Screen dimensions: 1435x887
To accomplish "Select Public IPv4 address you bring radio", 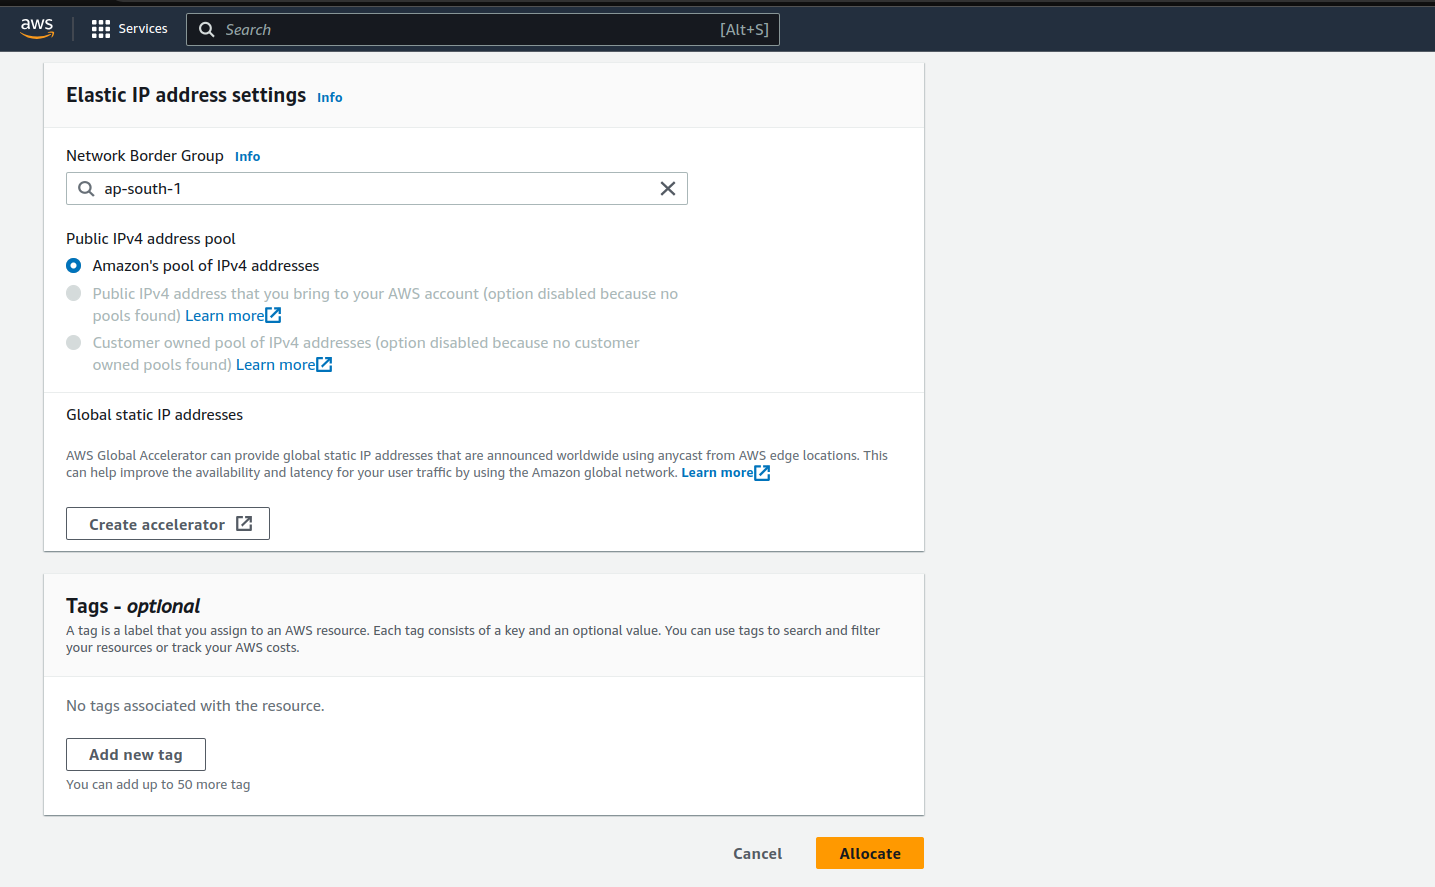I will pyautogui.click(x=74, y=293).
